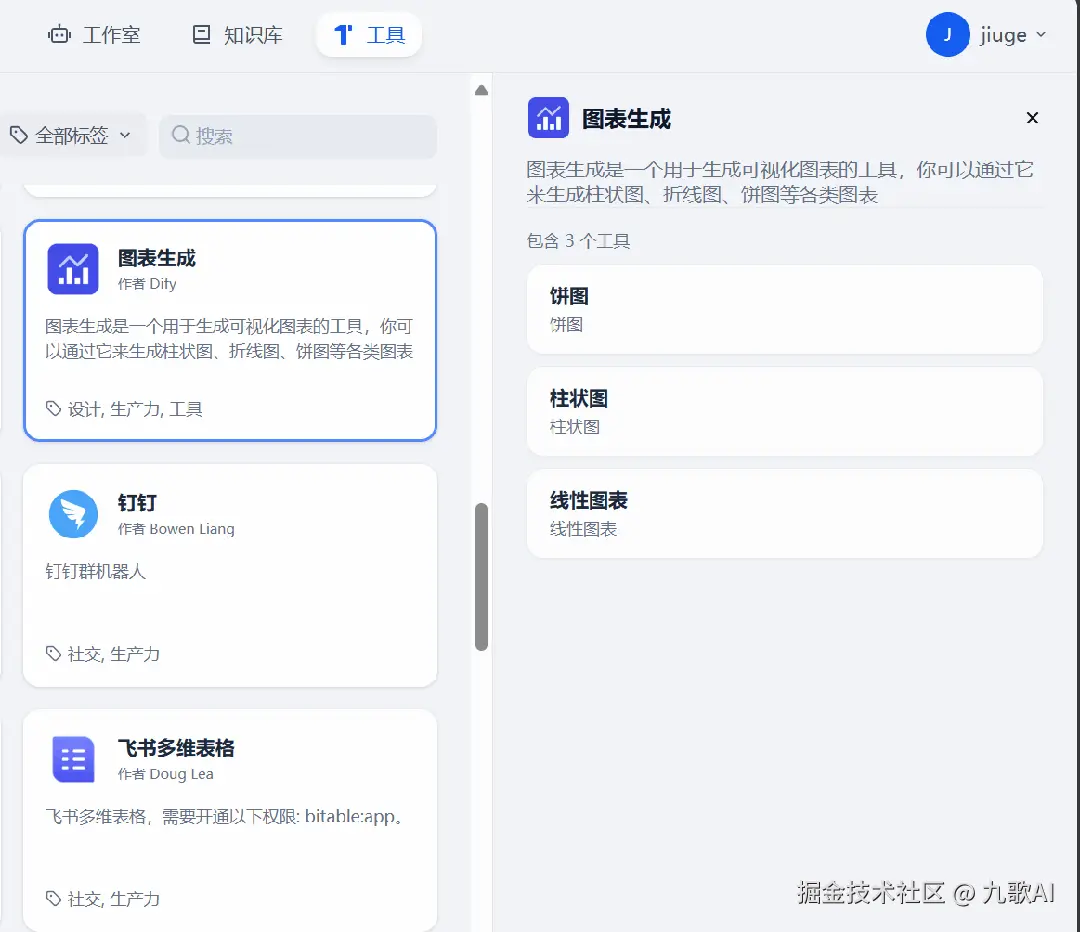The height and width of the screenshot is (932, 1080).
Task: Click the 作者 Dify author text
Action: point(147,284)
